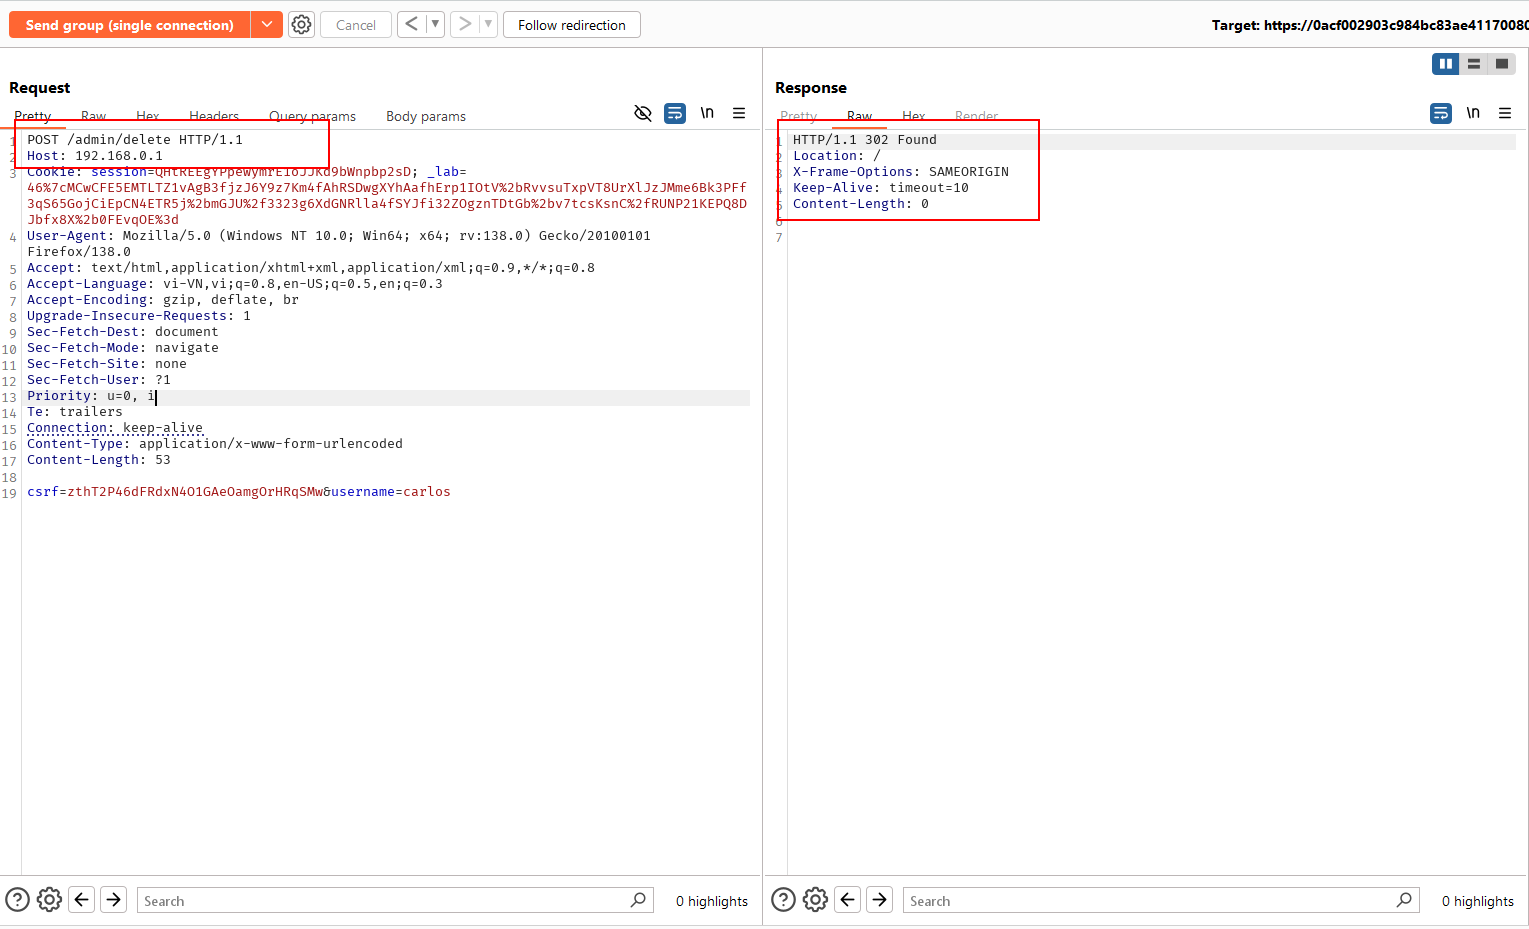This screenshot has height=929, width=1529.
Task: Click the Location: / response header
Action: (x=837, y=156)
